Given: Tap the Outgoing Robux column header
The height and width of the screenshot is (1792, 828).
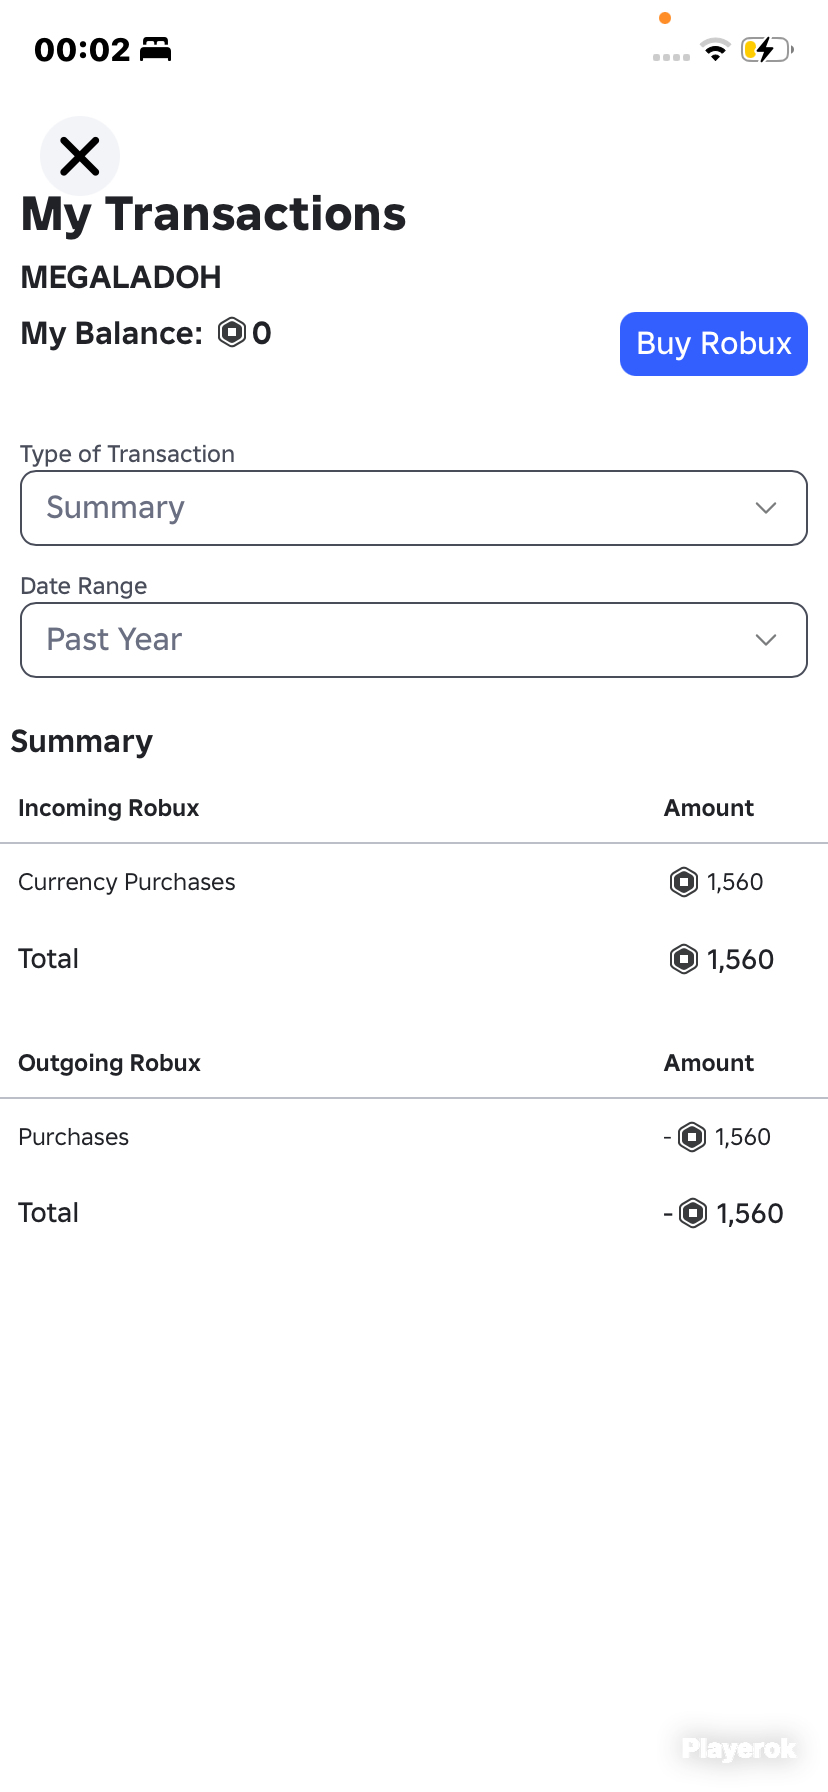Looking at the screenshot, I should pyautogui.click(x=110, y=1063).
